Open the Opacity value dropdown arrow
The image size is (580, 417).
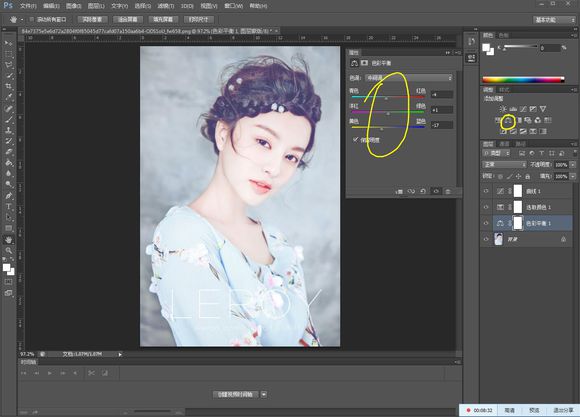tap(573, 164)
